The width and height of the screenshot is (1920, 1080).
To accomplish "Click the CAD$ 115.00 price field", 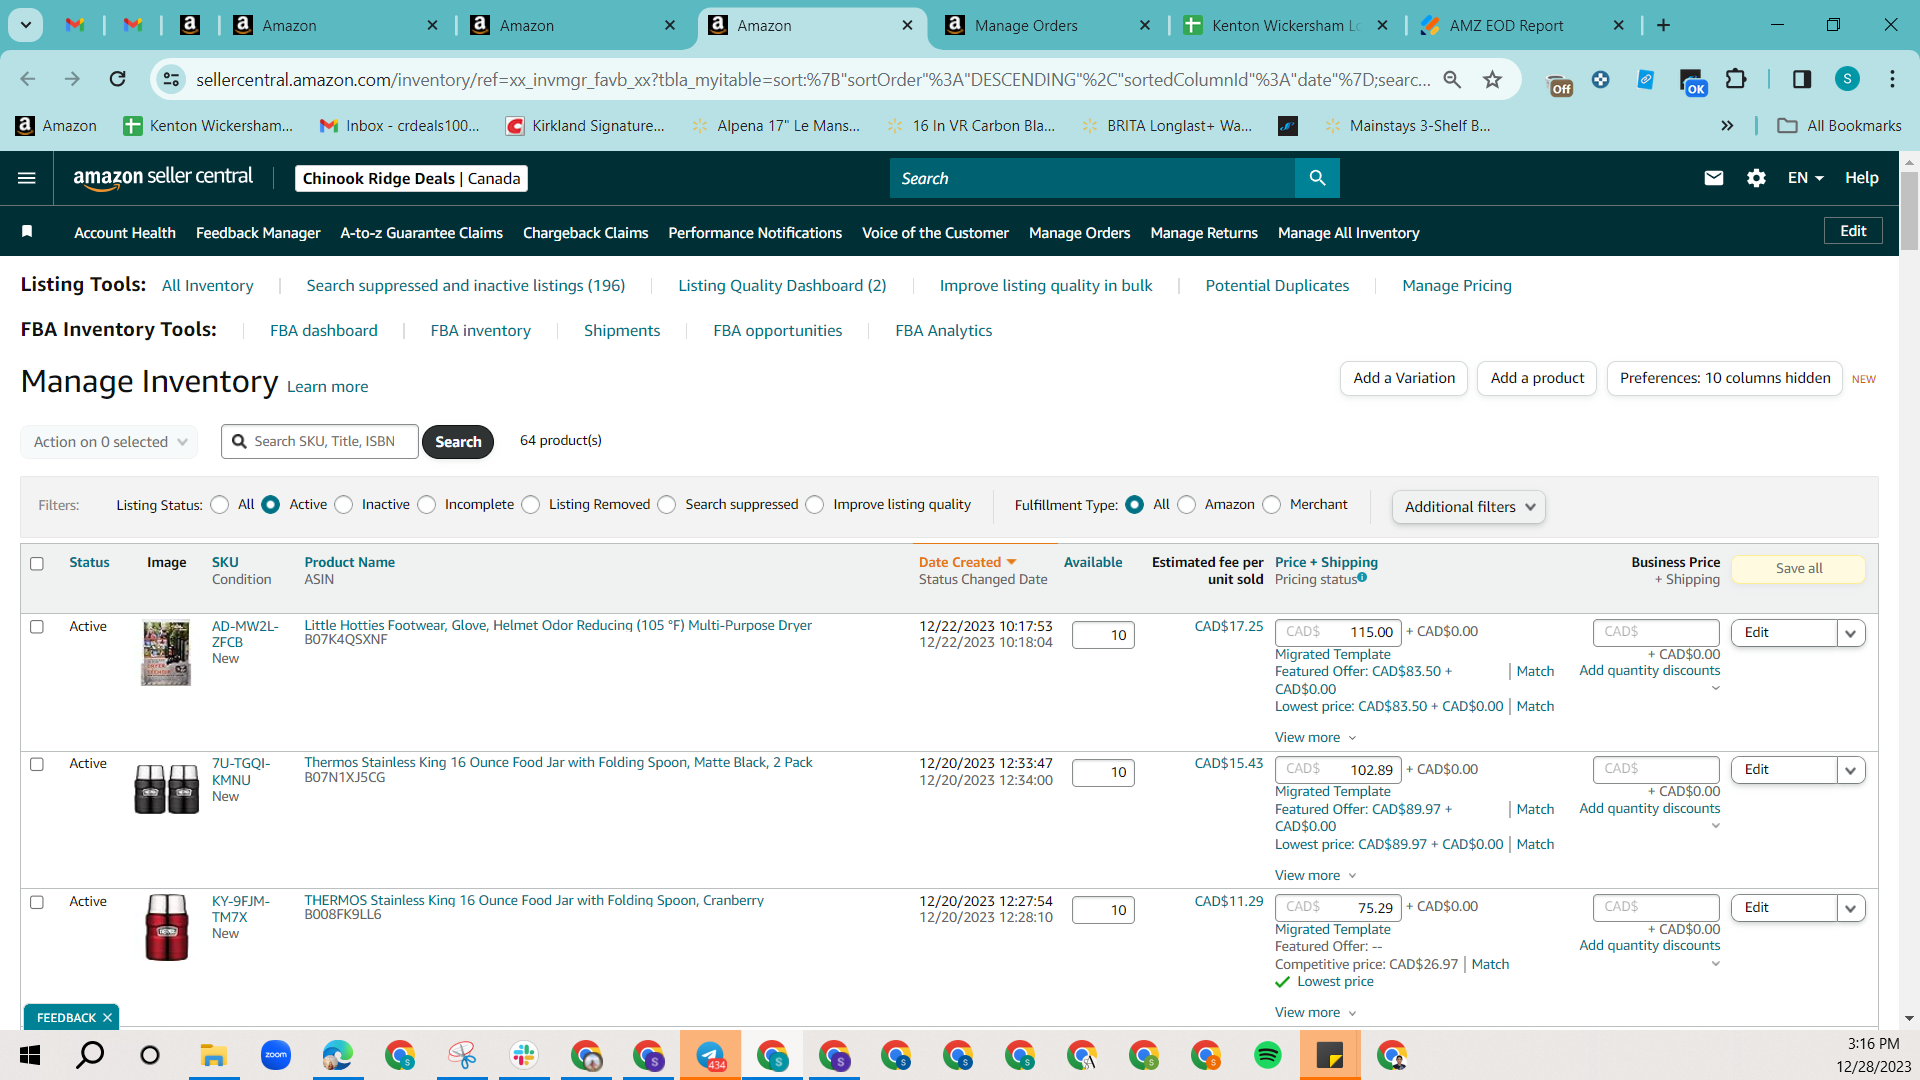I will pyautogui.click(x=1338, y=633).
